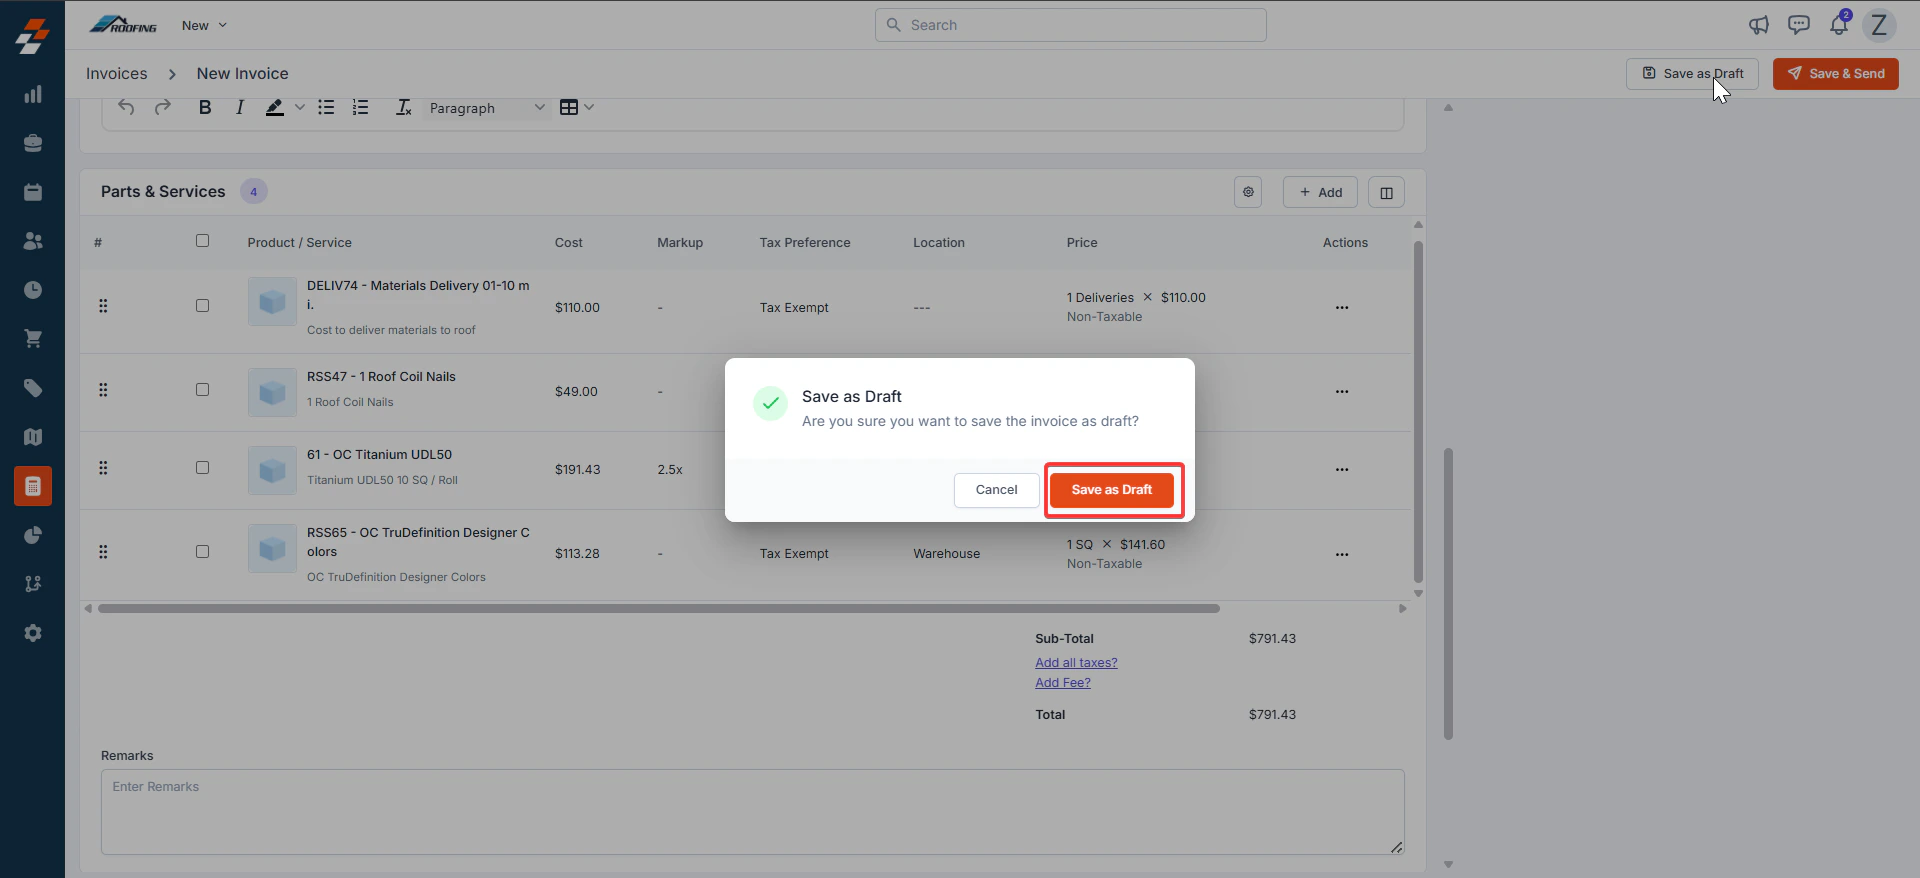This screenshot has height=878, width=1920.
Task: Open the workflow branches icon in sidebar
Action: [33, 584]
